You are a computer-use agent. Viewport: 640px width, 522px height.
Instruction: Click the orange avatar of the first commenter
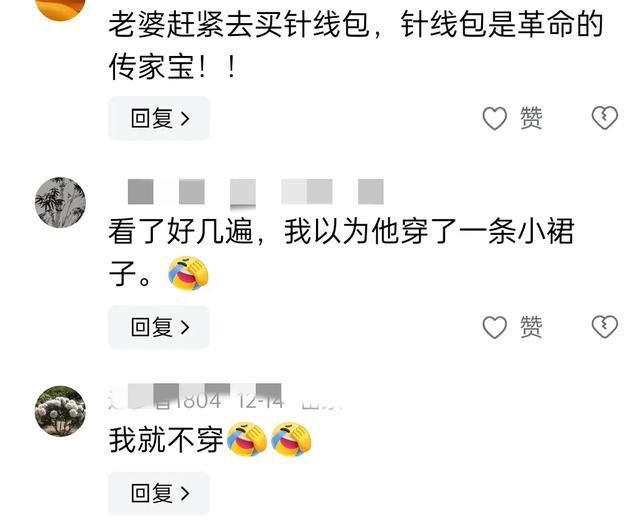(60, 8)
